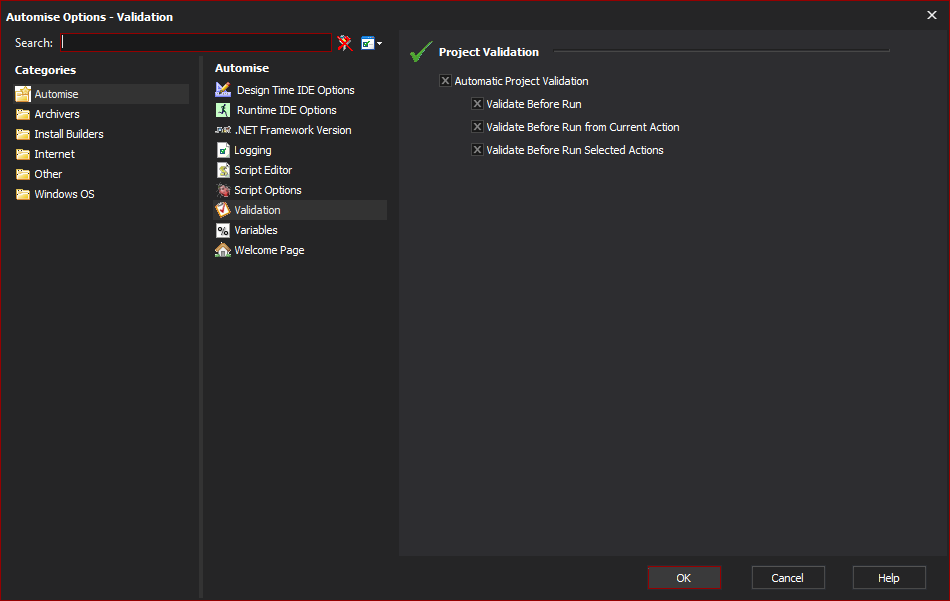The width and height of the screenshot is (950, 601).
Task: Click the Cancel button
Action: tap(788, 577)
